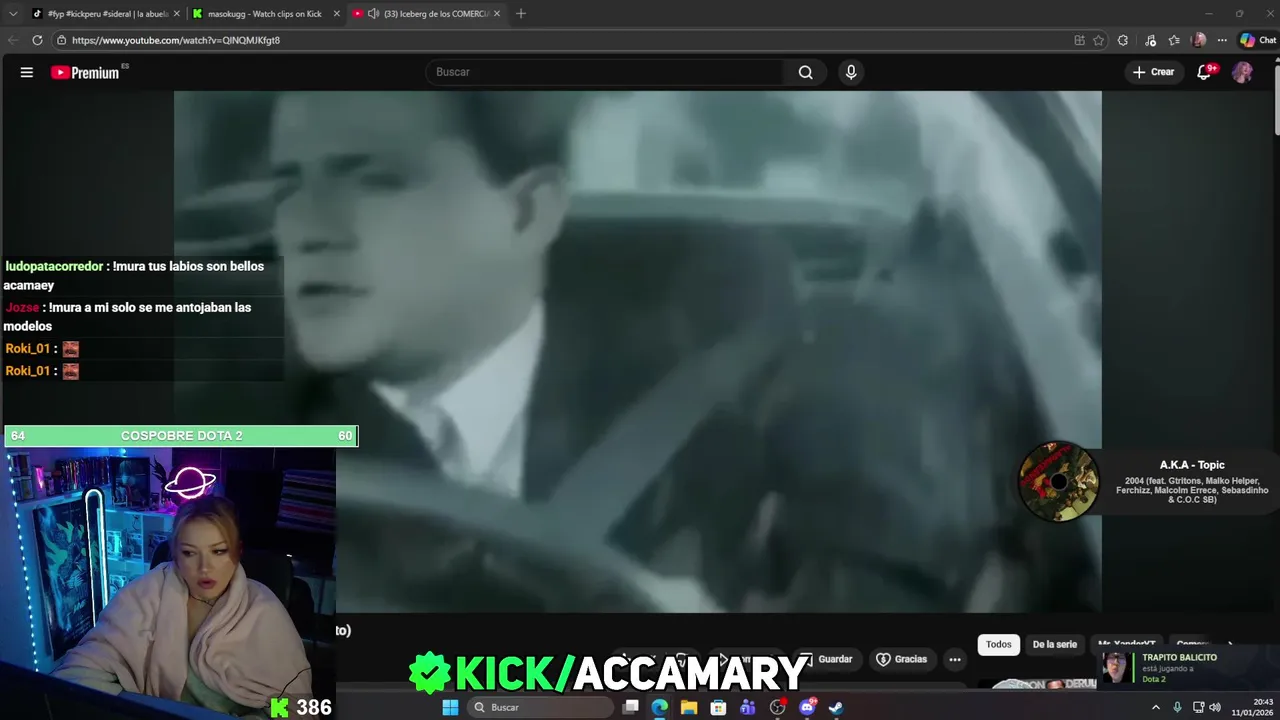Open the YouTube account avatar menu
Screen dimensions: 1280x720
click(1242, 72)
